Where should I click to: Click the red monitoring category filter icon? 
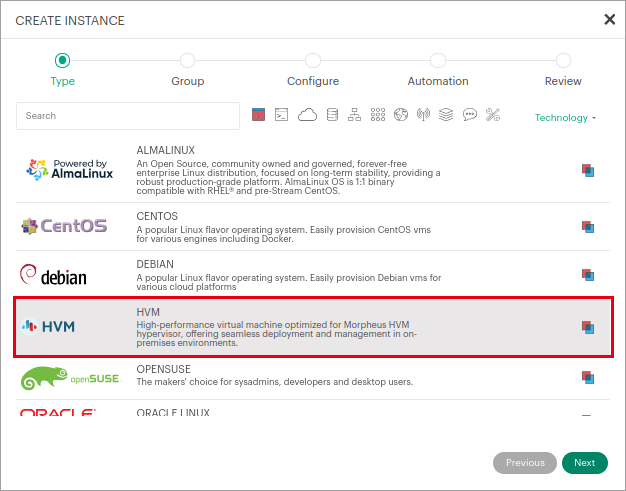pos(258,115)
